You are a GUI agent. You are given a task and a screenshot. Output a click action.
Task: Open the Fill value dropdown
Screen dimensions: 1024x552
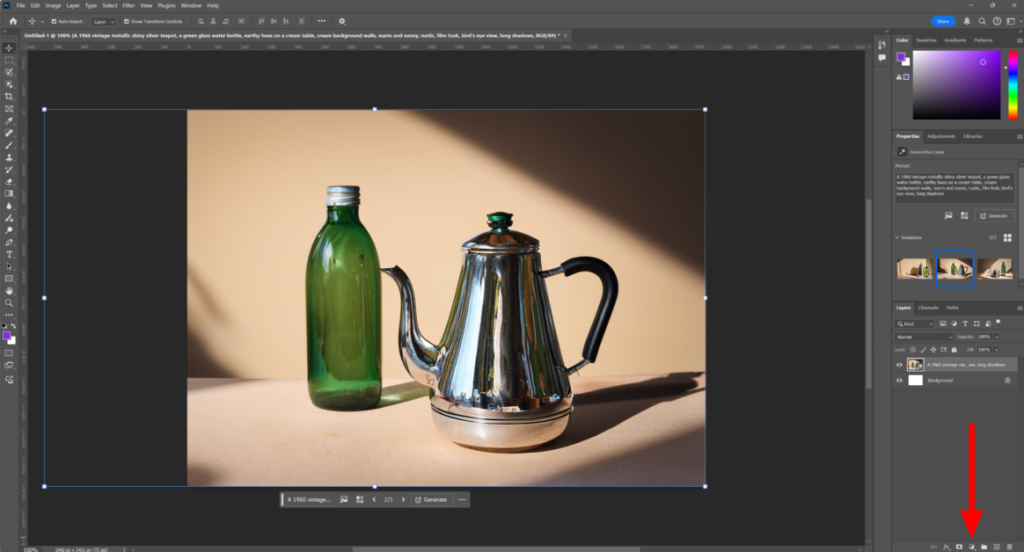(x=997, y=349)
